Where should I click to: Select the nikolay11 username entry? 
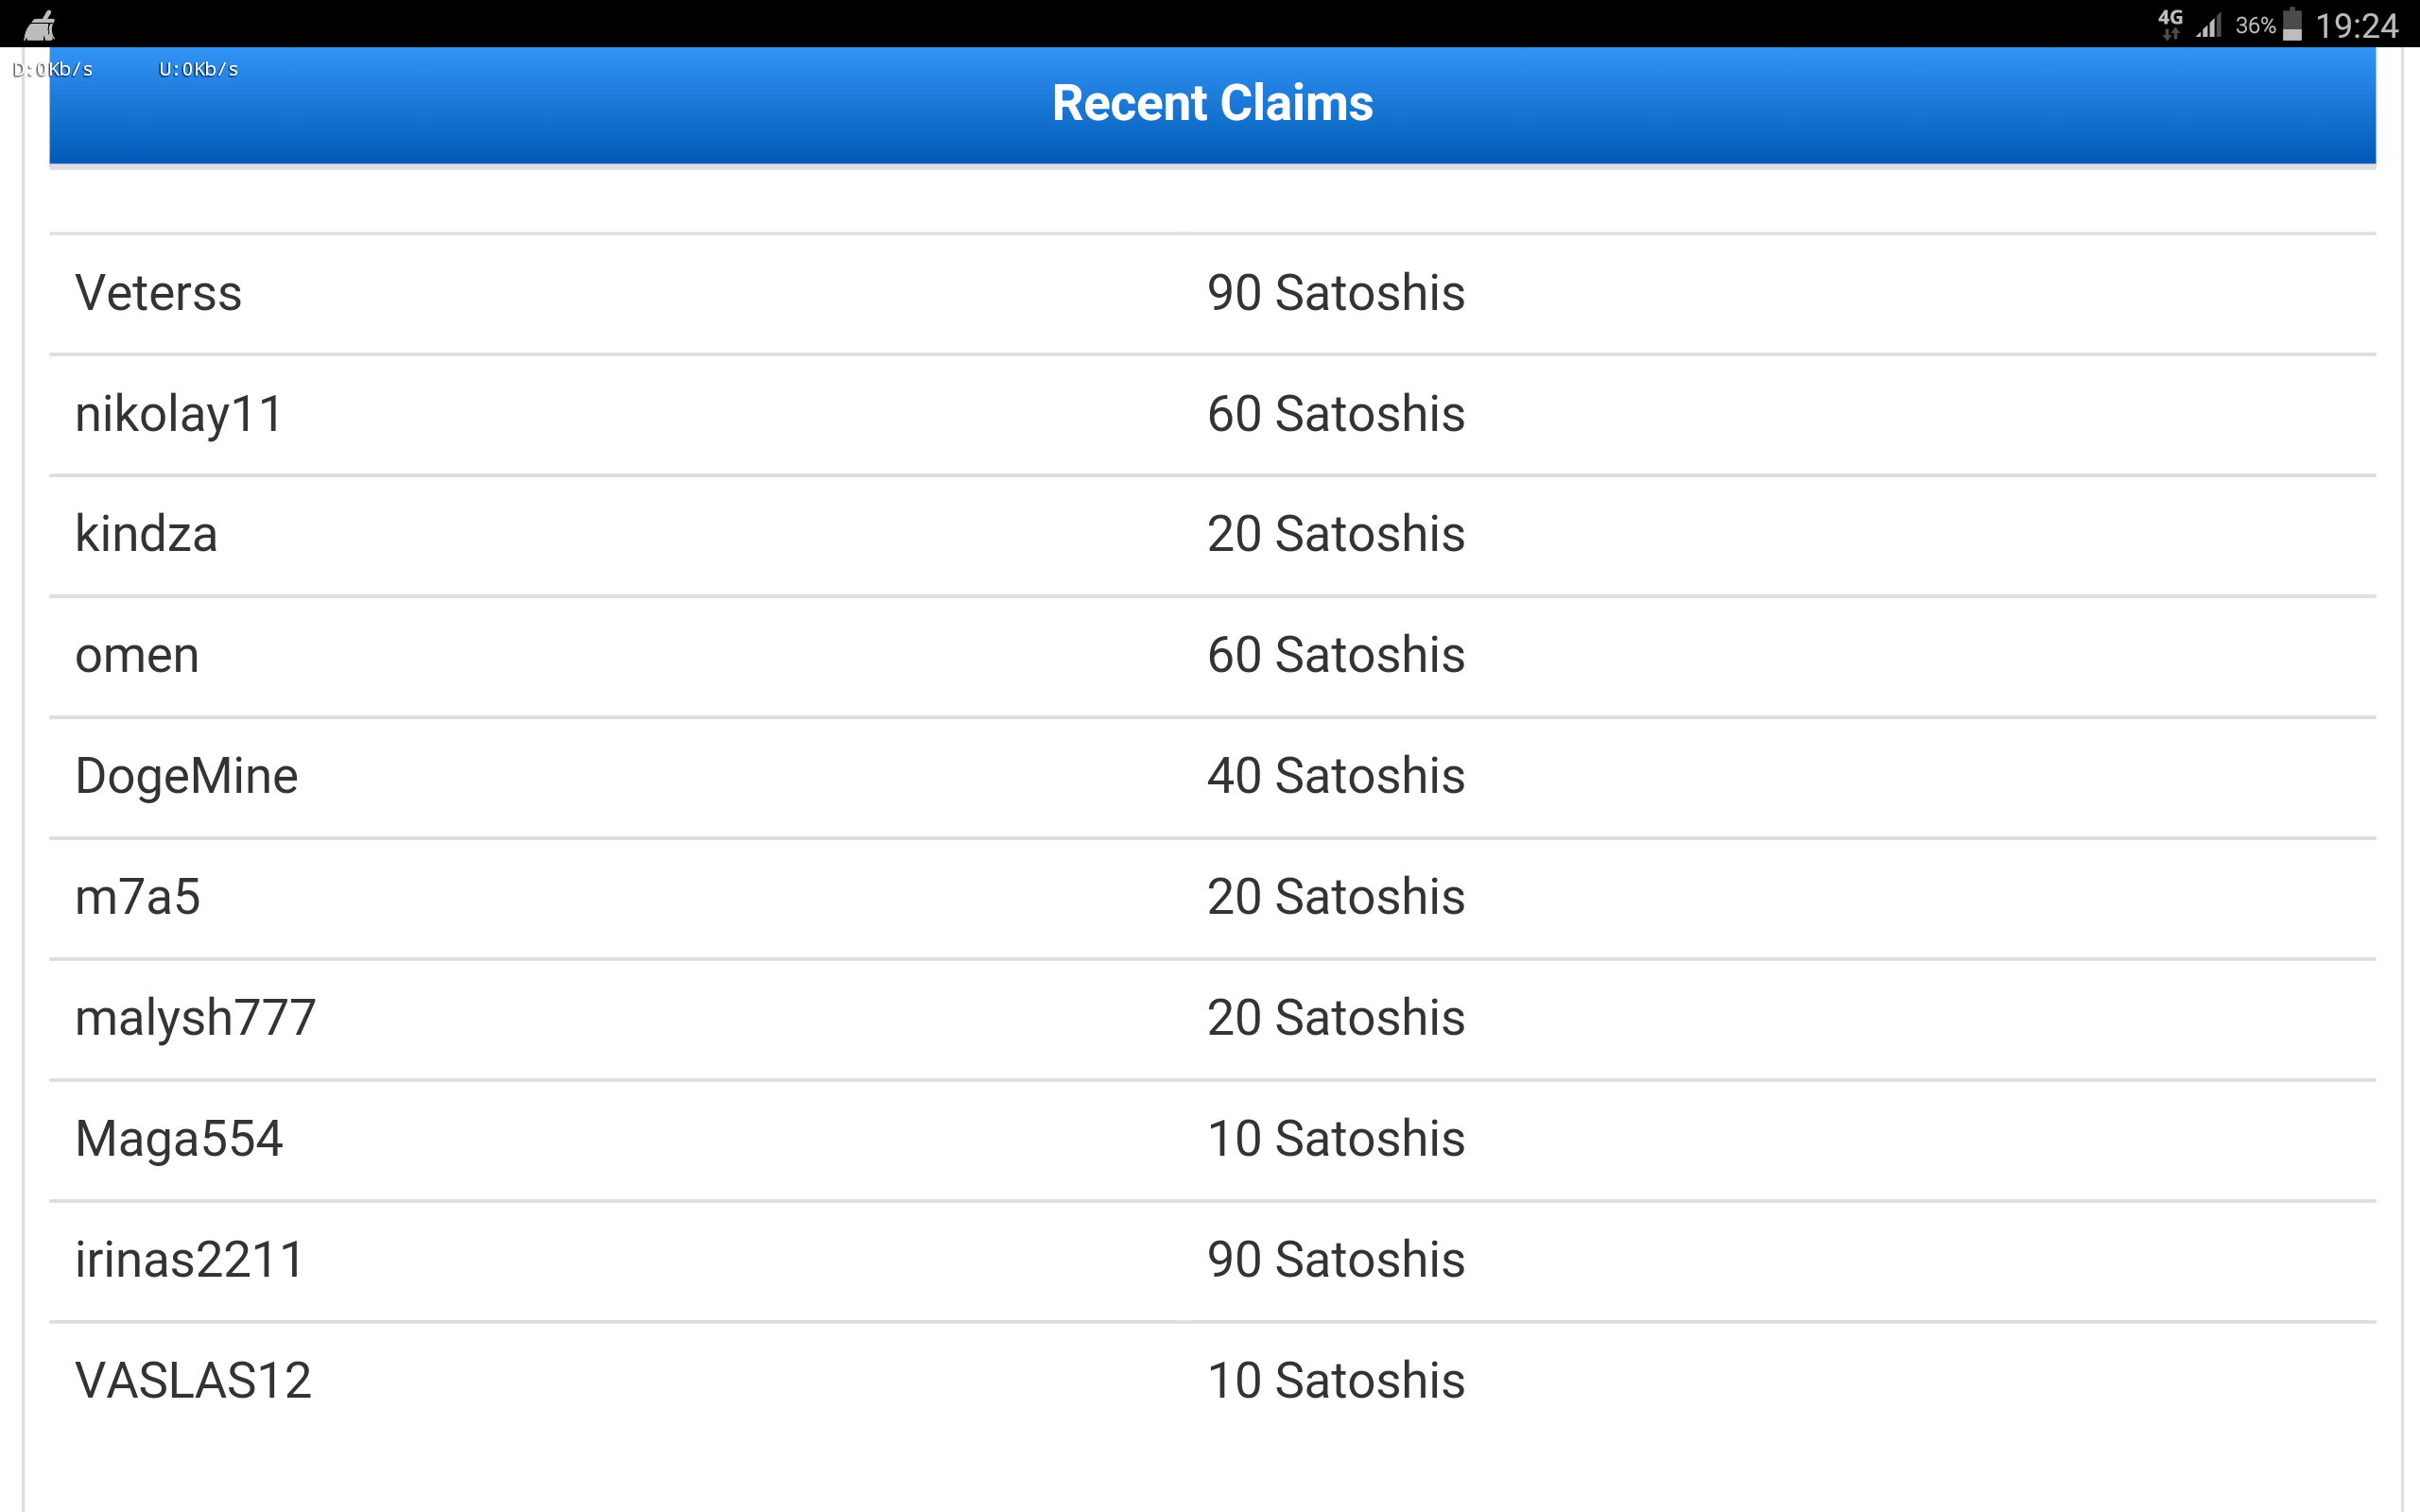pyautogui.click(x=179, y=415)
